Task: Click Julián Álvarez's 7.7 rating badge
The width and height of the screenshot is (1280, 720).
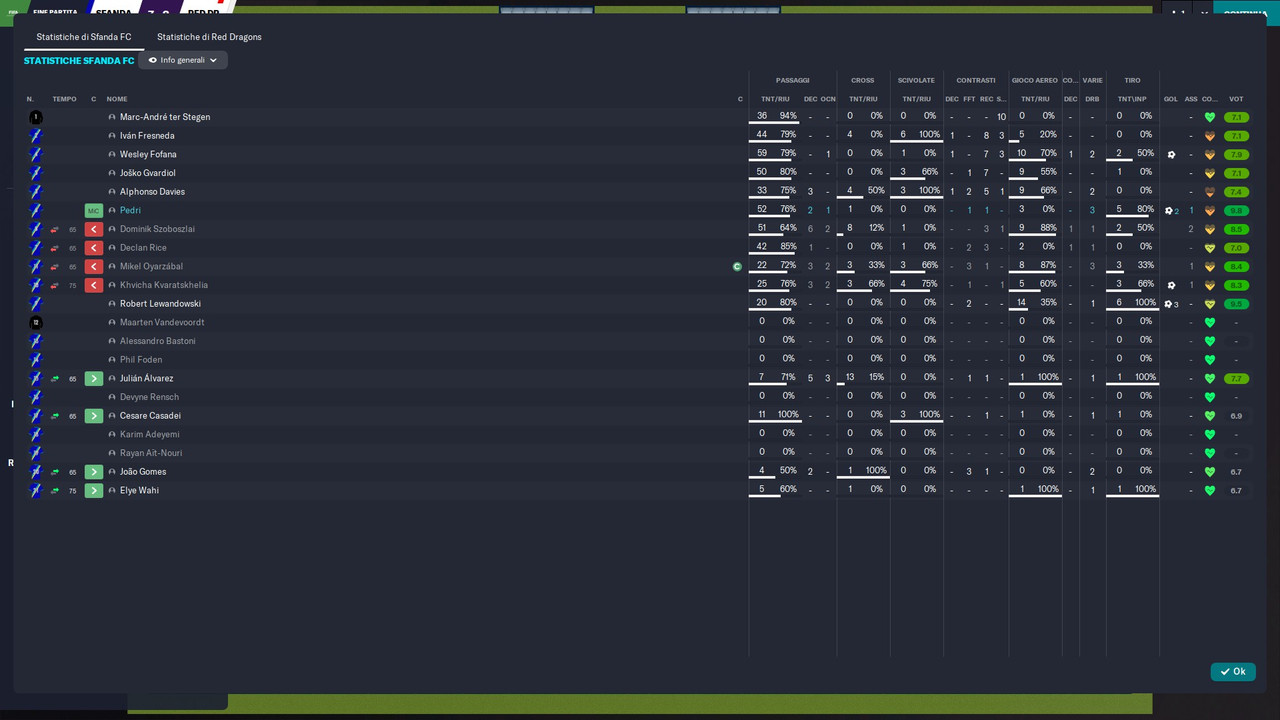Action: click(1236, 379)
